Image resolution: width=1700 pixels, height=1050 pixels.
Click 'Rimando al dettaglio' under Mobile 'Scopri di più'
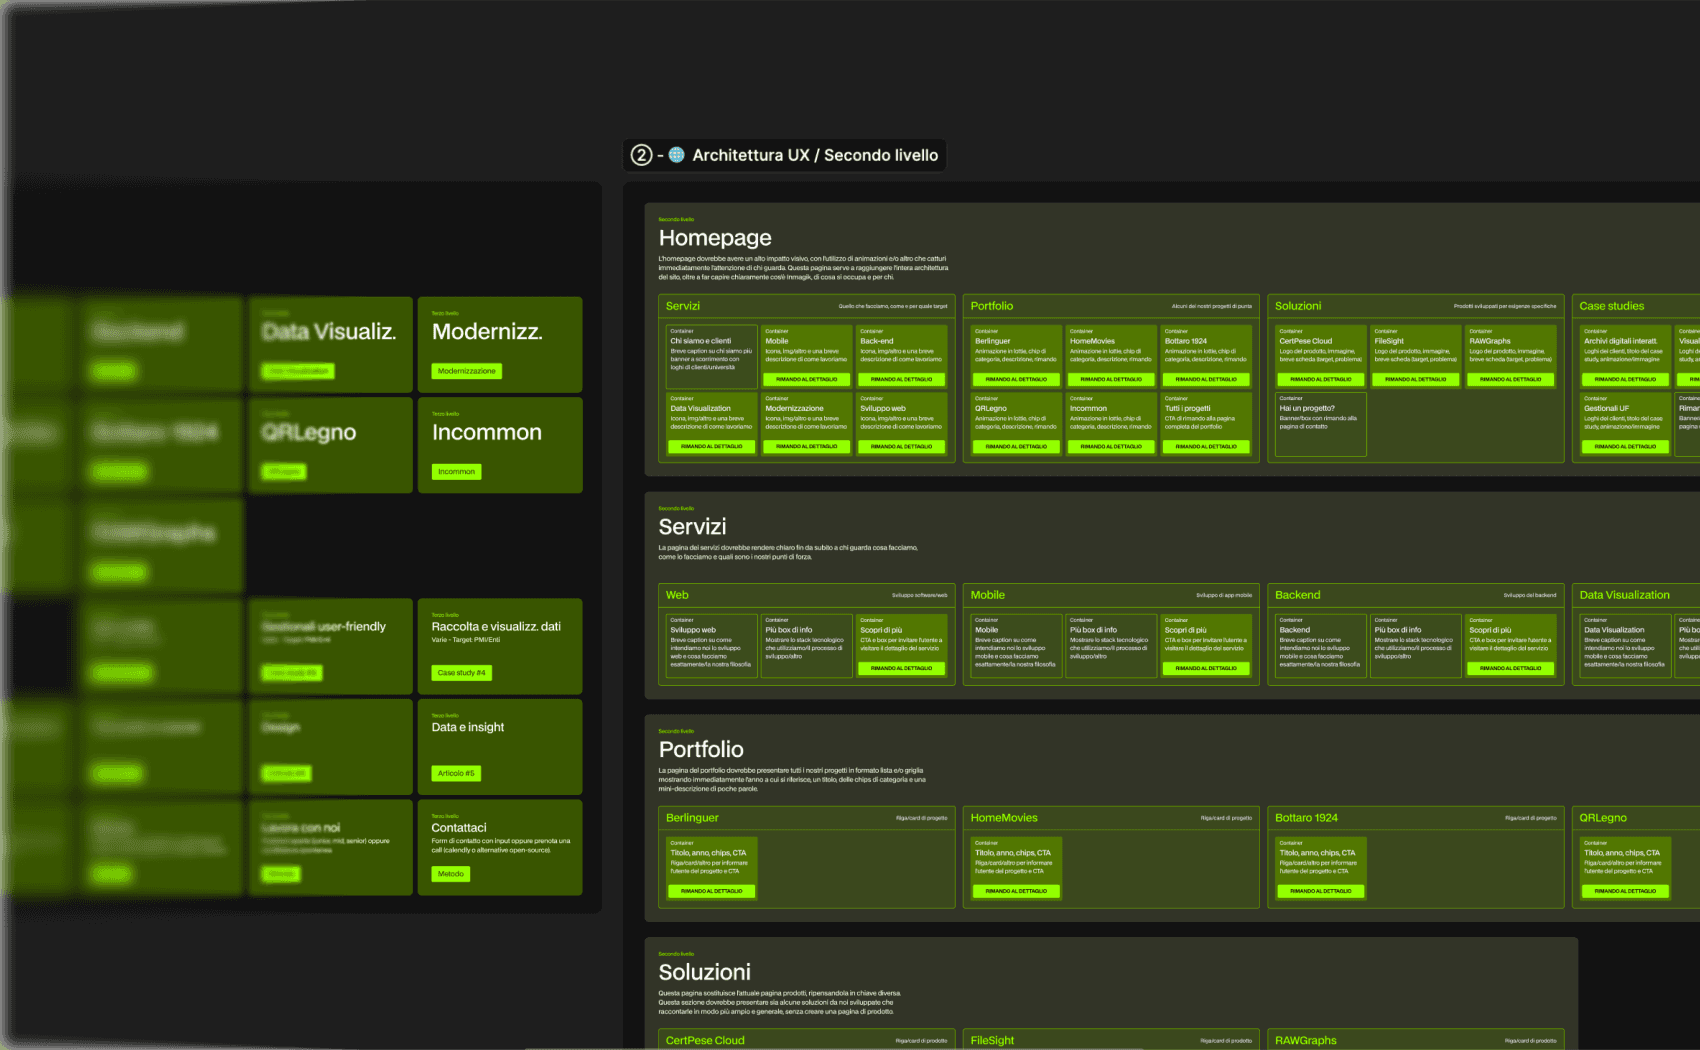1207,668
